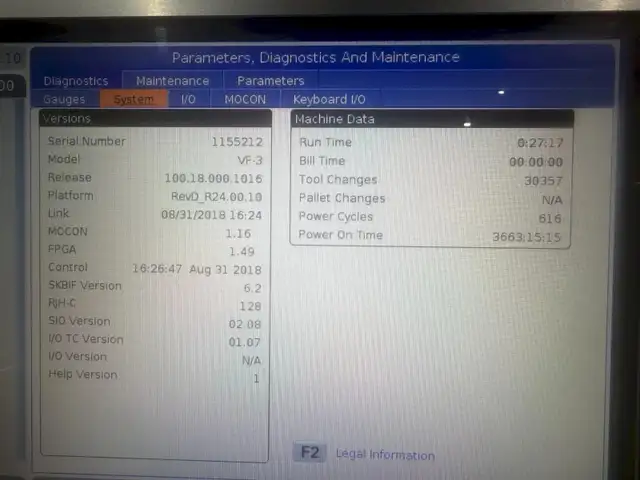Click the Versions panel header

click(153, 119)
